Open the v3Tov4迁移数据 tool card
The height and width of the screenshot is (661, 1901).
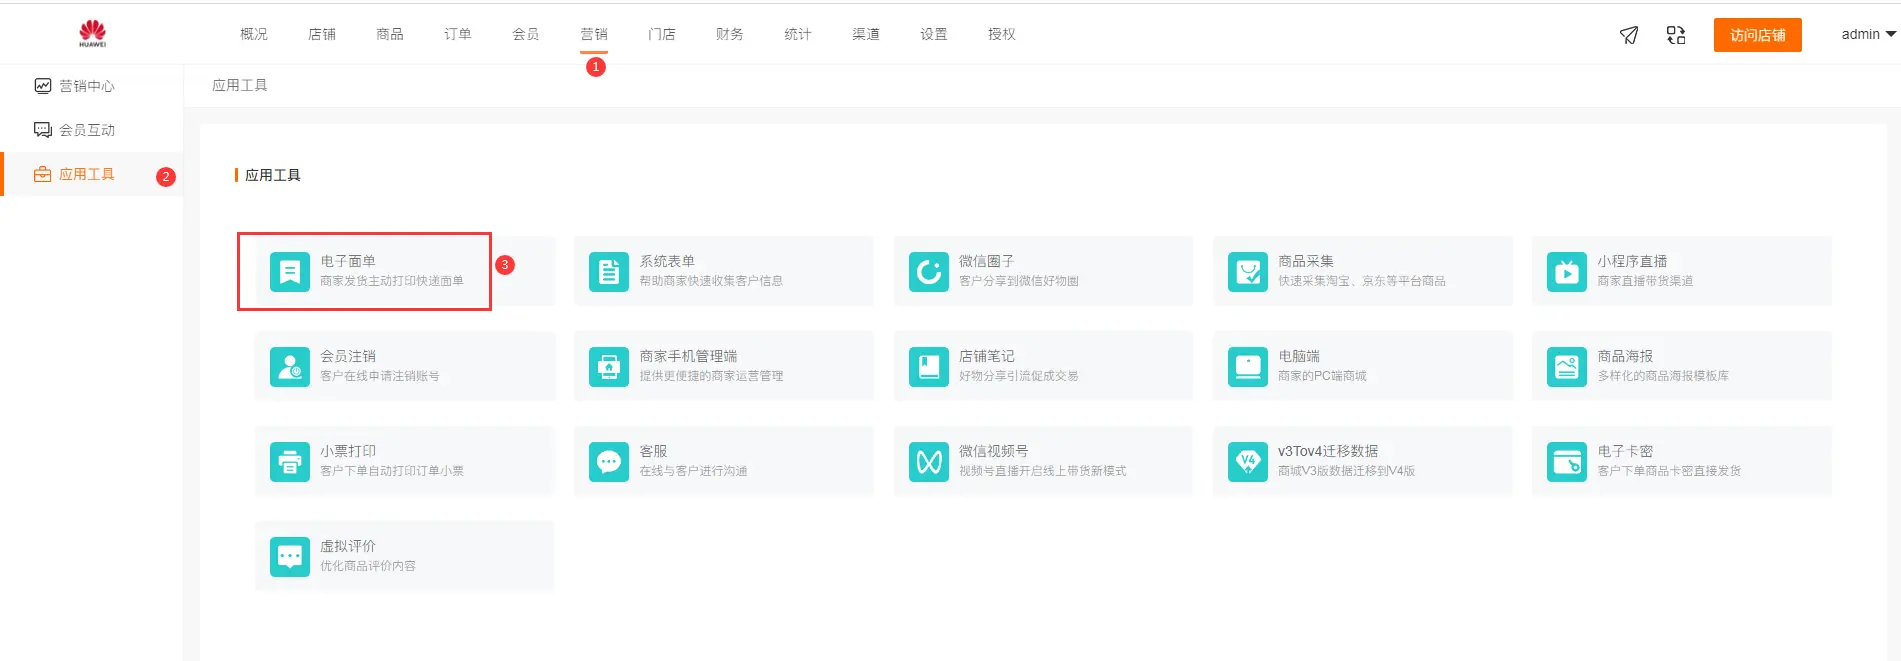(1361, 461)
